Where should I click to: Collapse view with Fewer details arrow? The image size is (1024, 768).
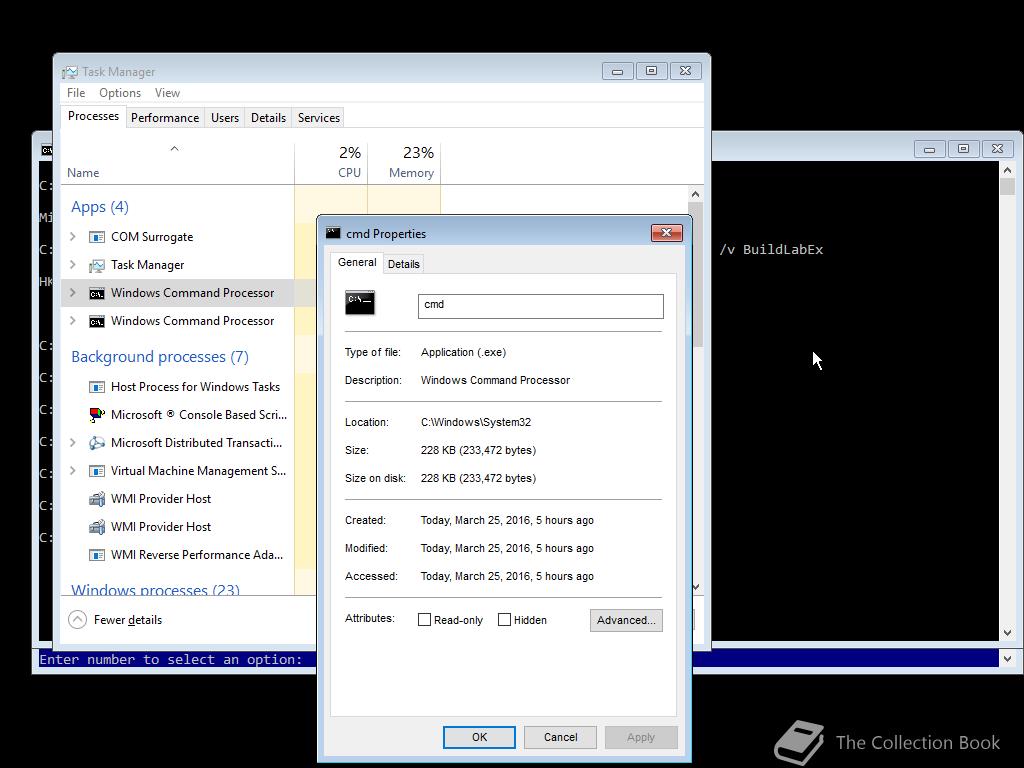click(77, 619)
